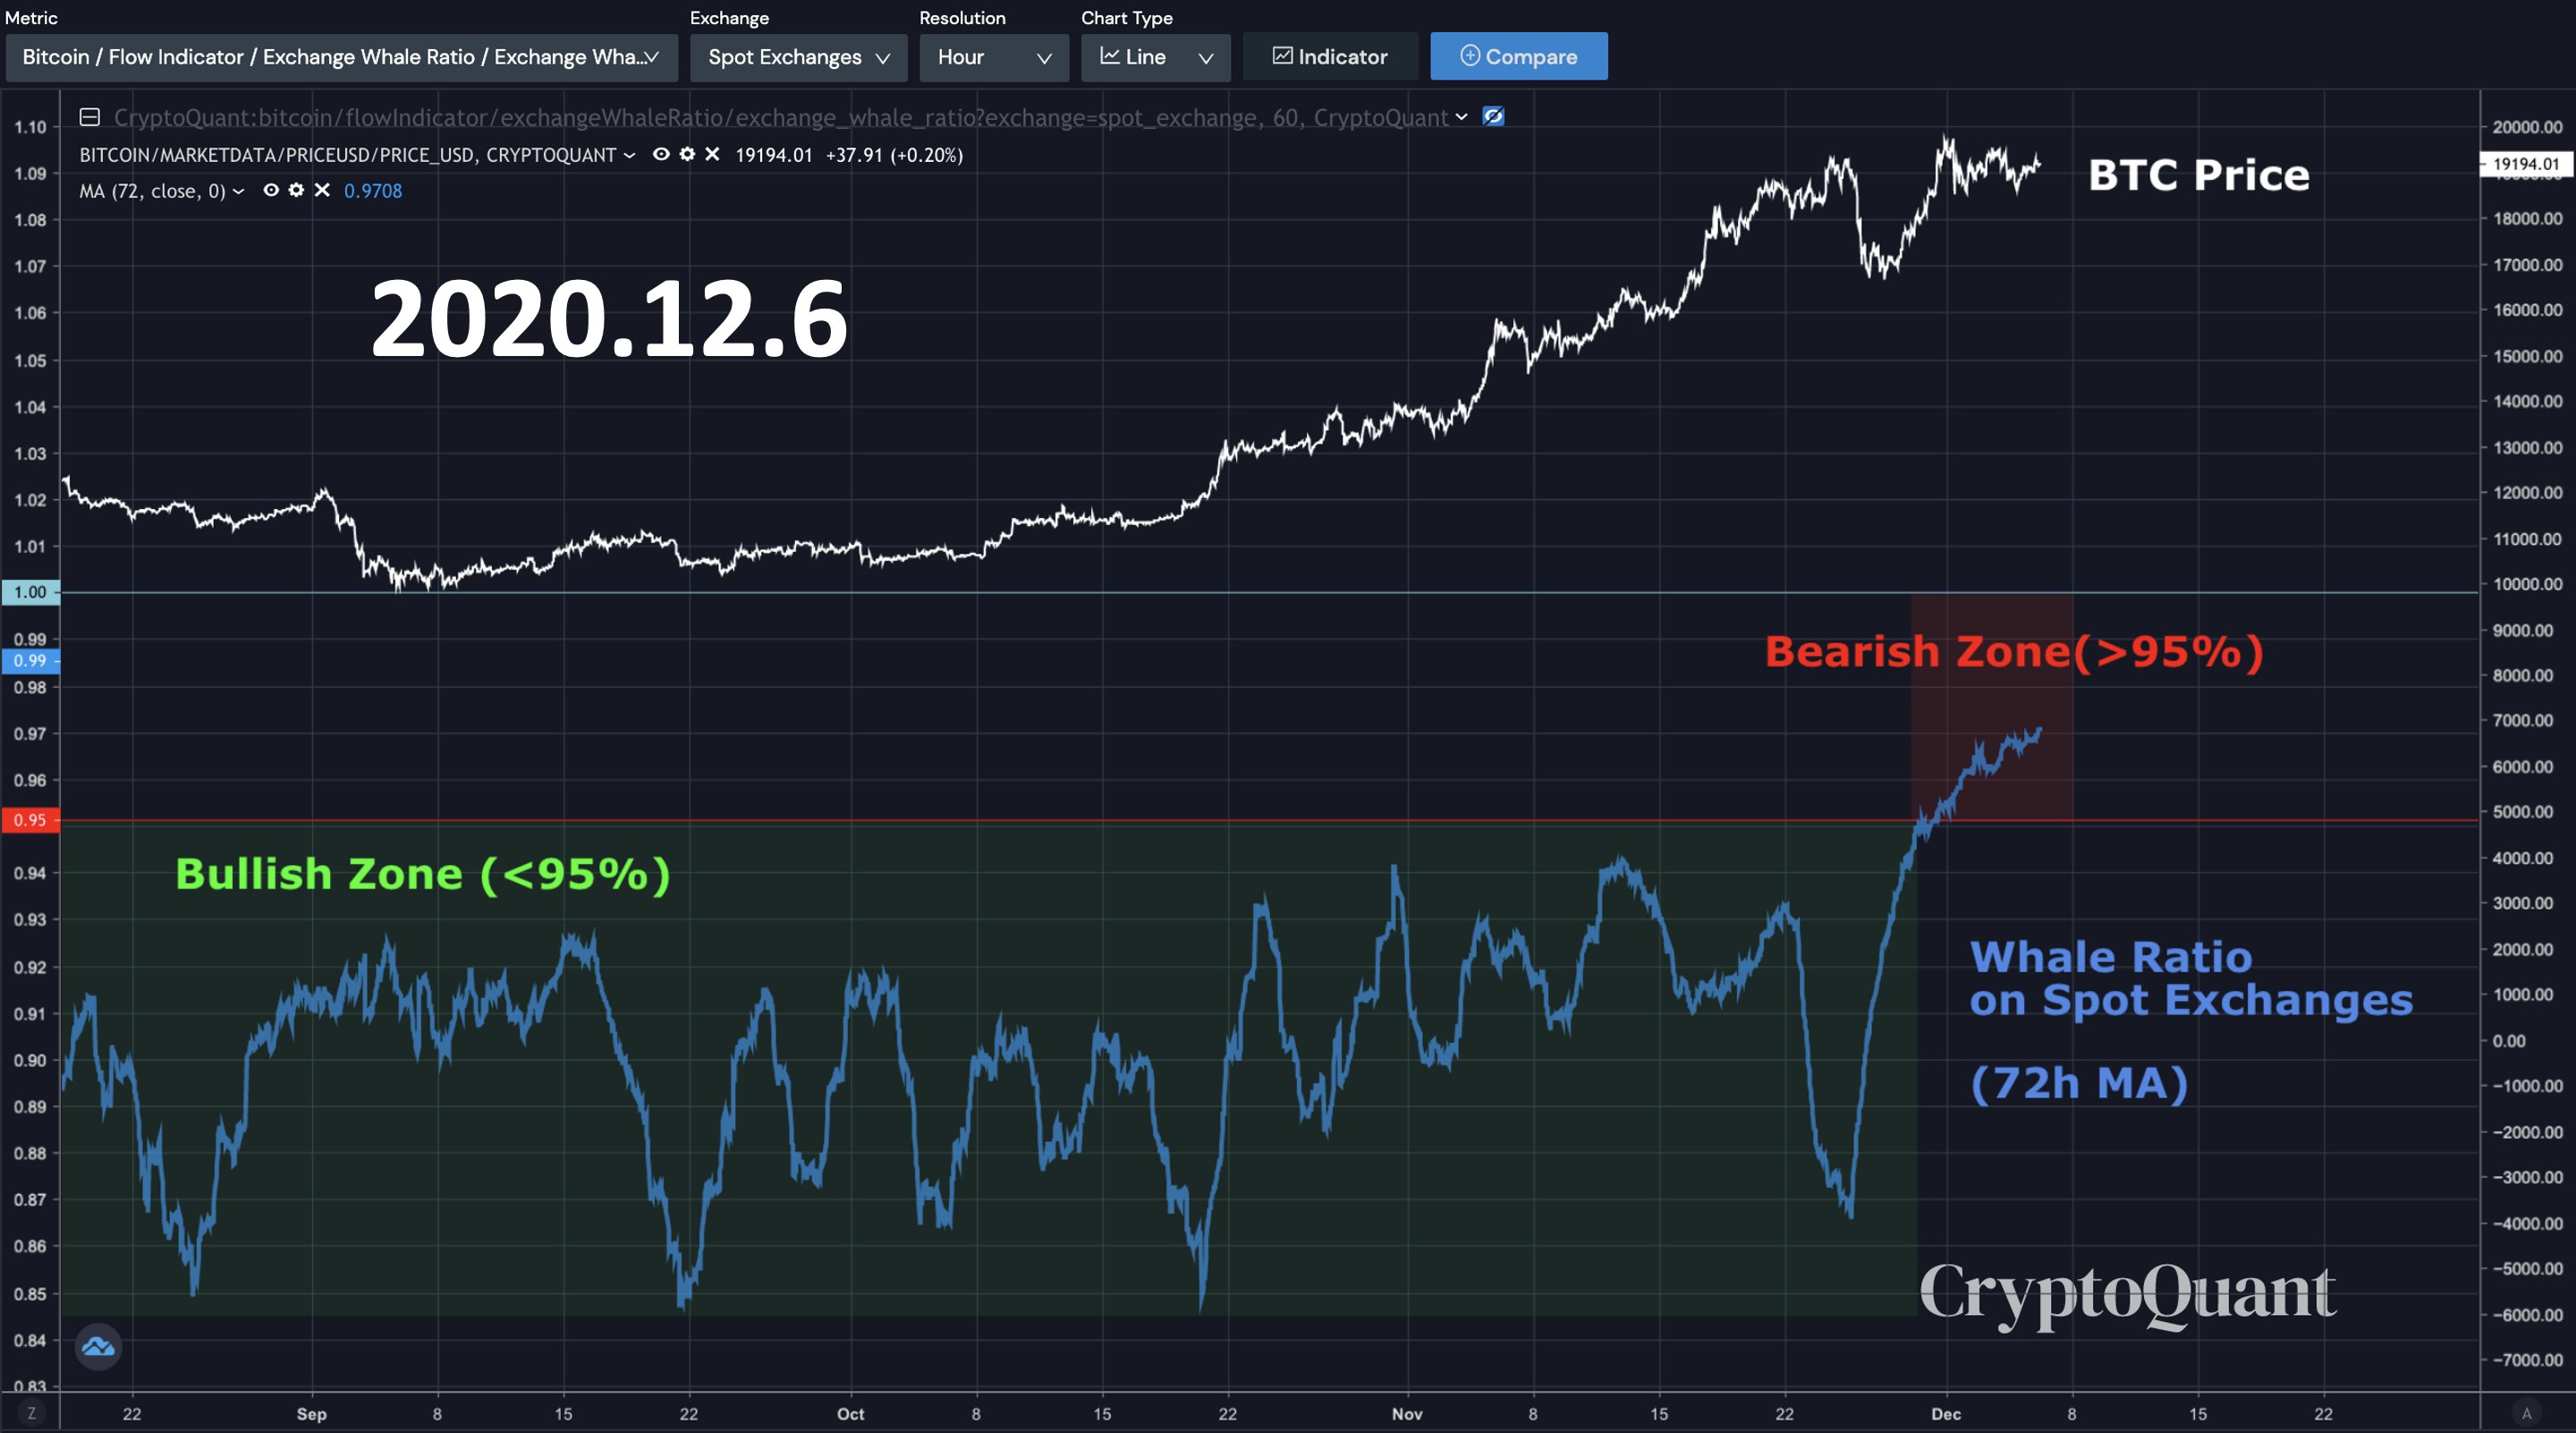Click the TradingView cloud logo icon
Viewport: 2576px width, 1433px height.
[x=98, y=1347]
